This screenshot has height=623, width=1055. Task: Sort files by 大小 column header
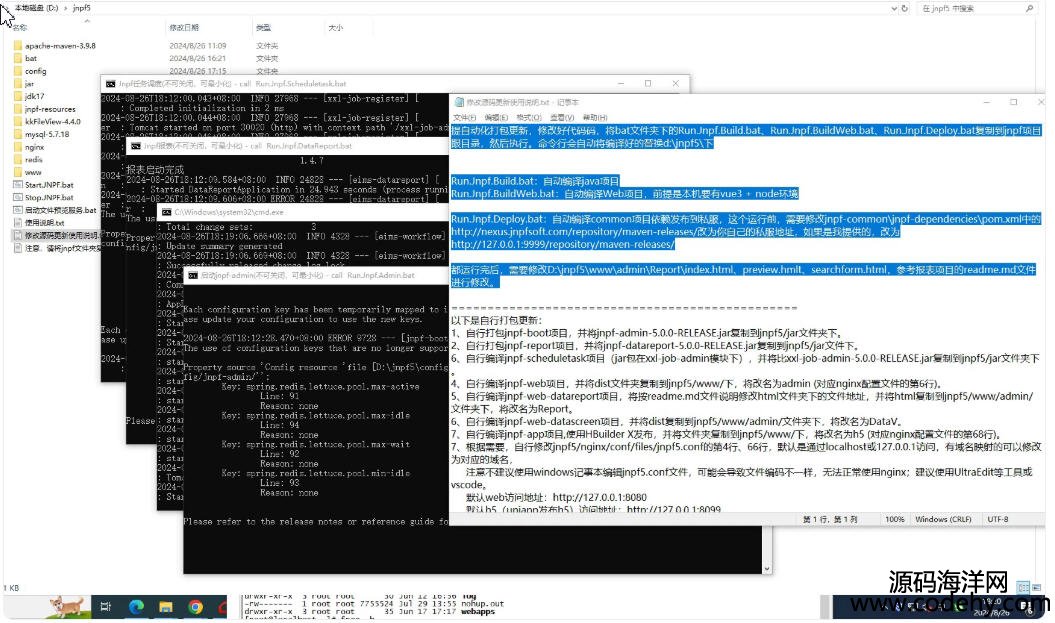tap(336, 28)
